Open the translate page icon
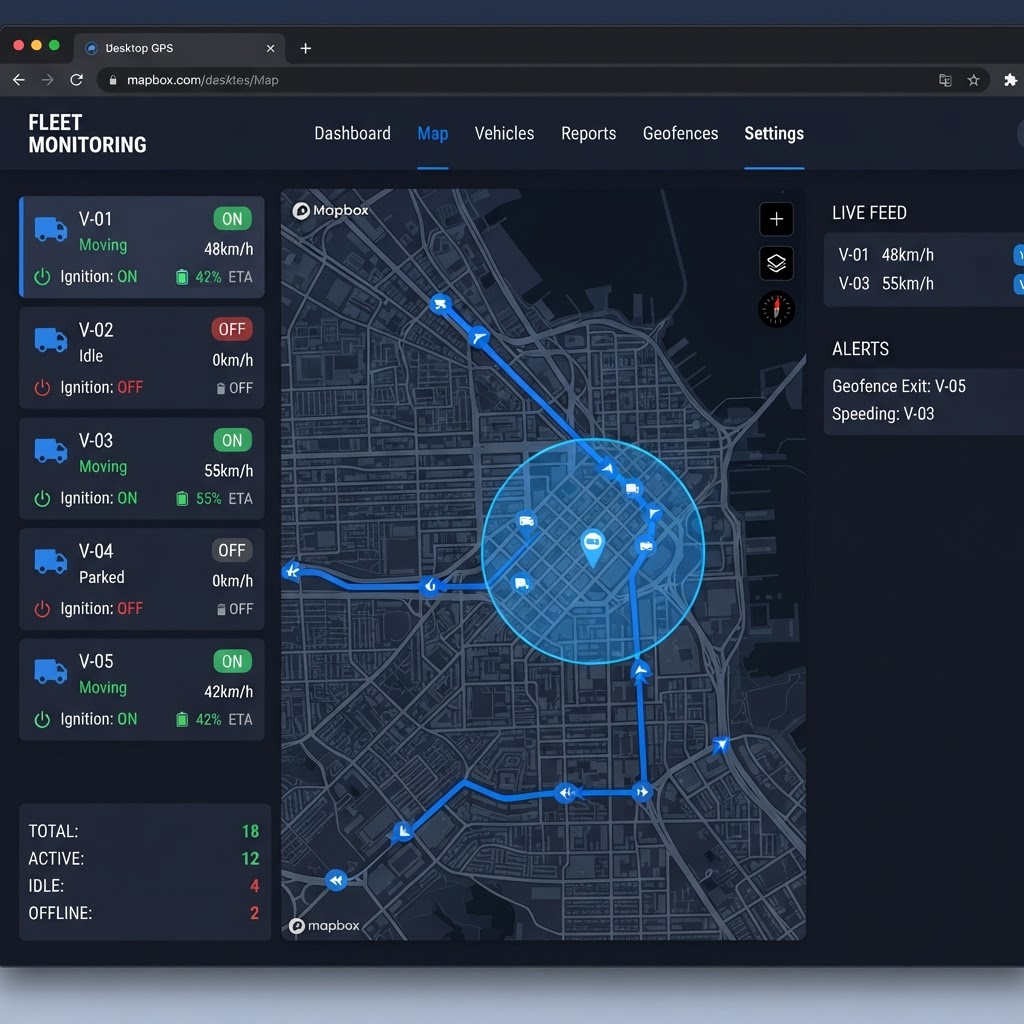Image resolution: width=1024 pixels, height=1024 pixels. [x=945, y=80]
